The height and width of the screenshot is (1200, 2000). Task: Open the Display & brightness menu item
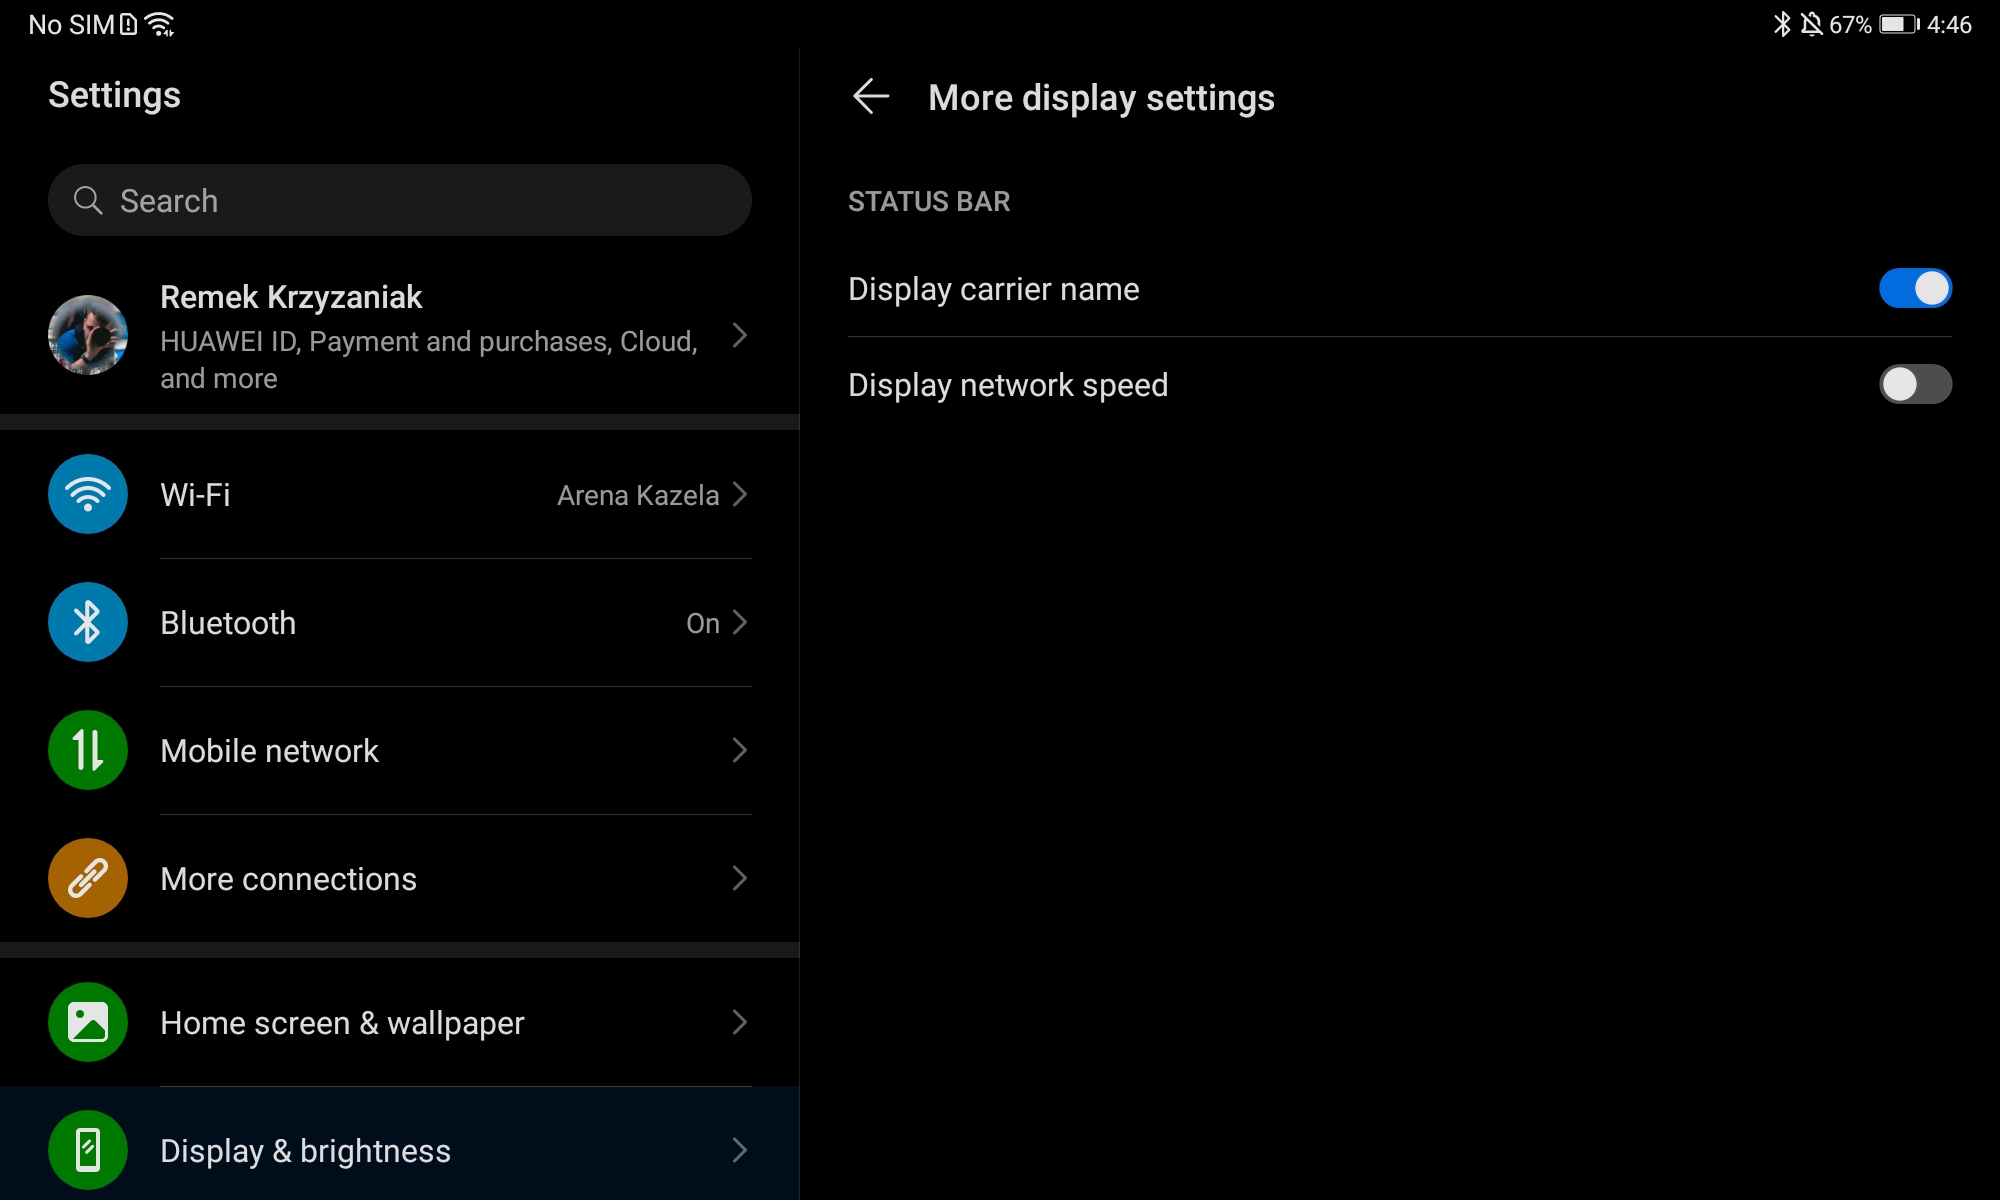click(x=306, y=1151)
